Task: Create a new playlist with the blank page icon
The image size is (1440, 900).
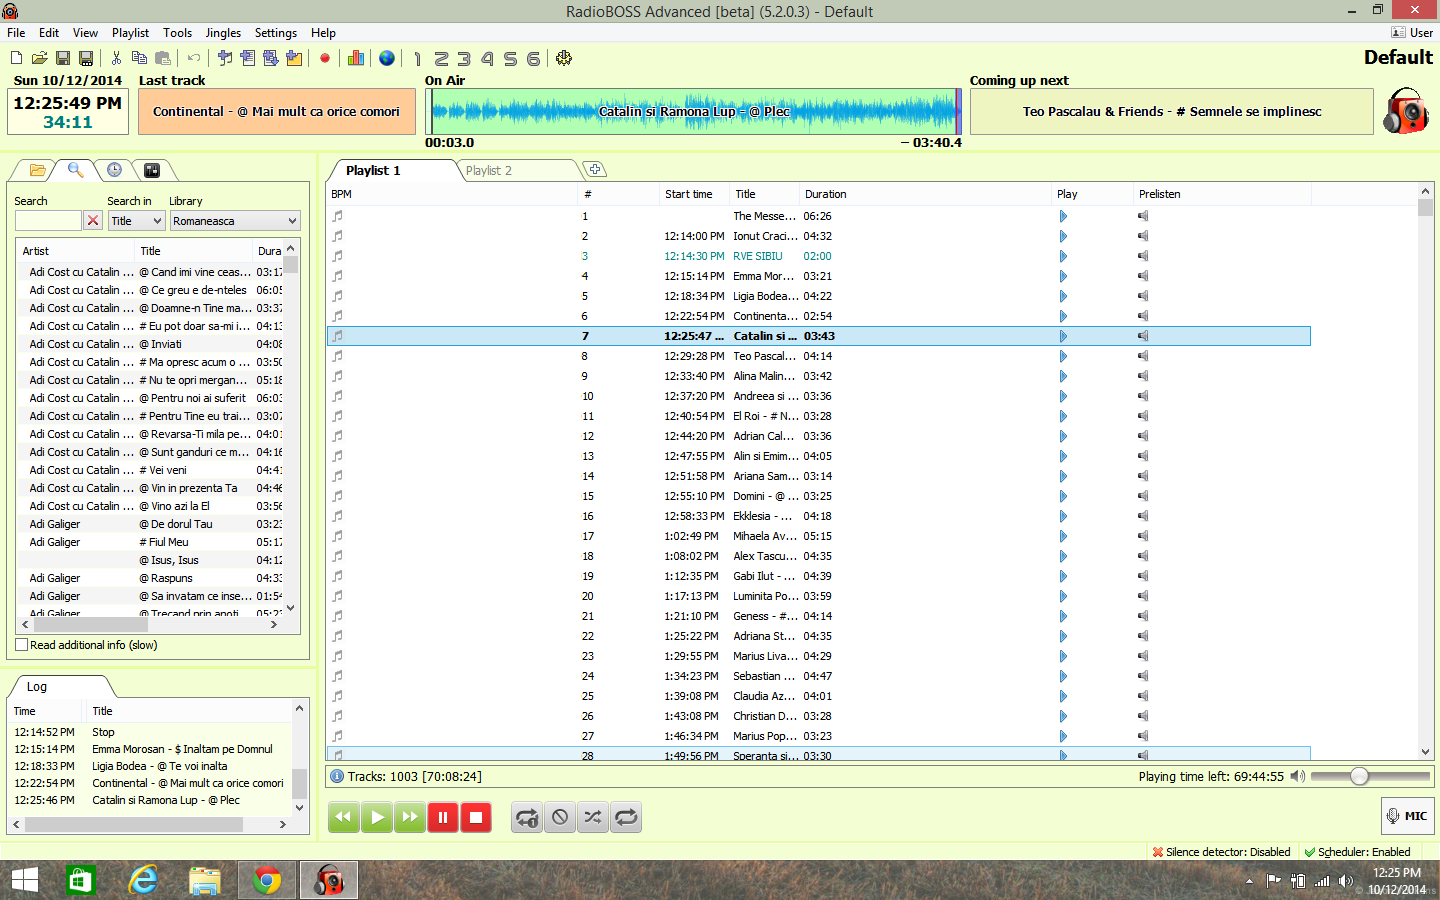Action: click(x=17, y=58)
